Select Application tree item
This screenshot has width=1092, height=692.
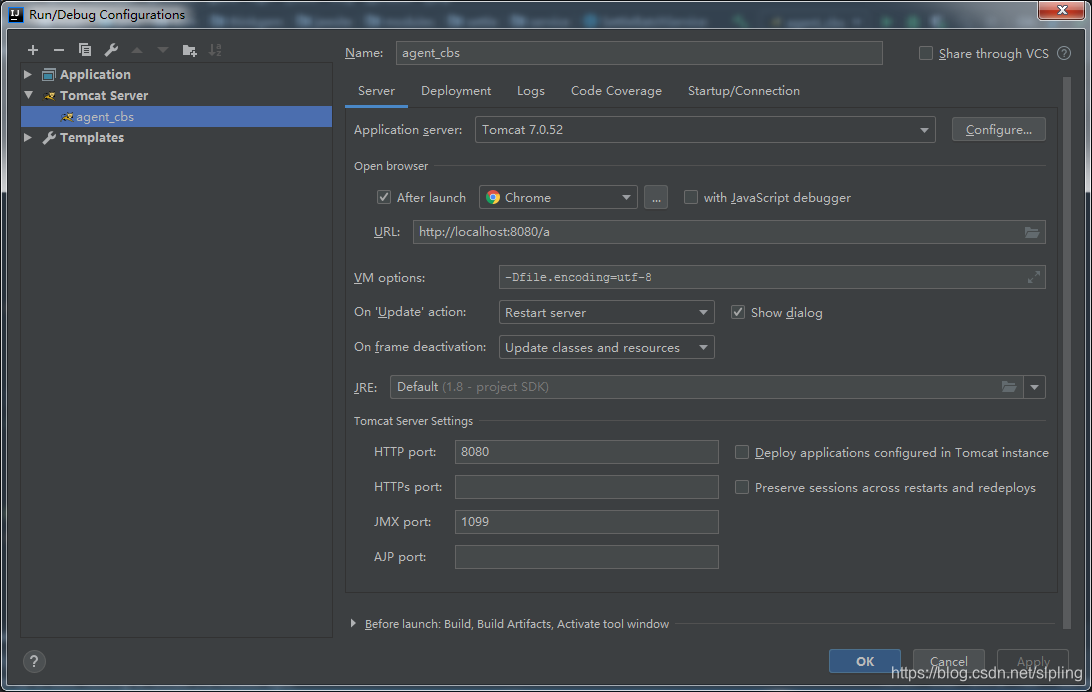(x=95, y=74)
